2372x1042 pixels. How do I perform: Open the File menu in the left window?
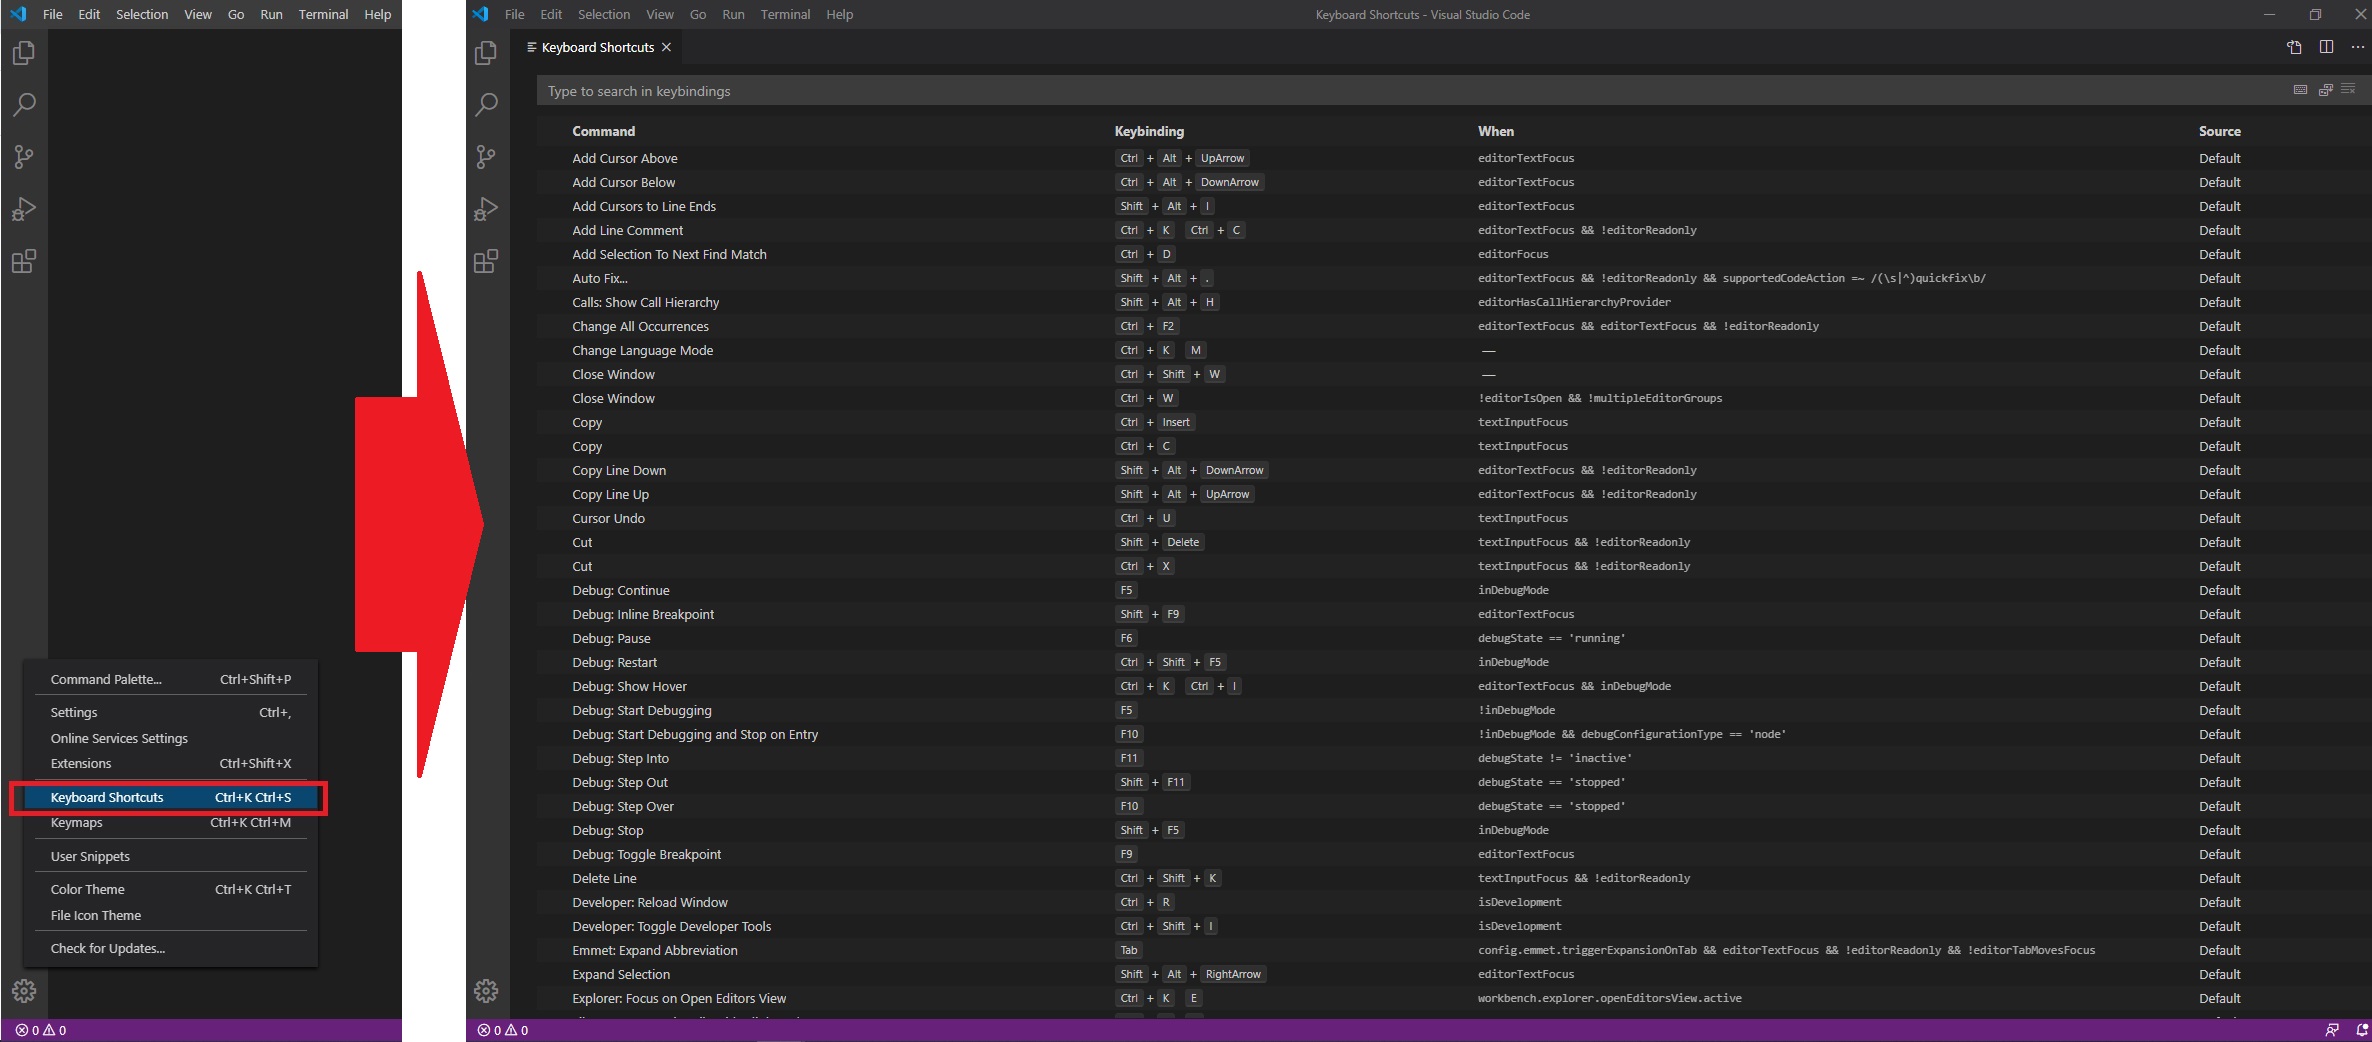(x=53, y=14)
